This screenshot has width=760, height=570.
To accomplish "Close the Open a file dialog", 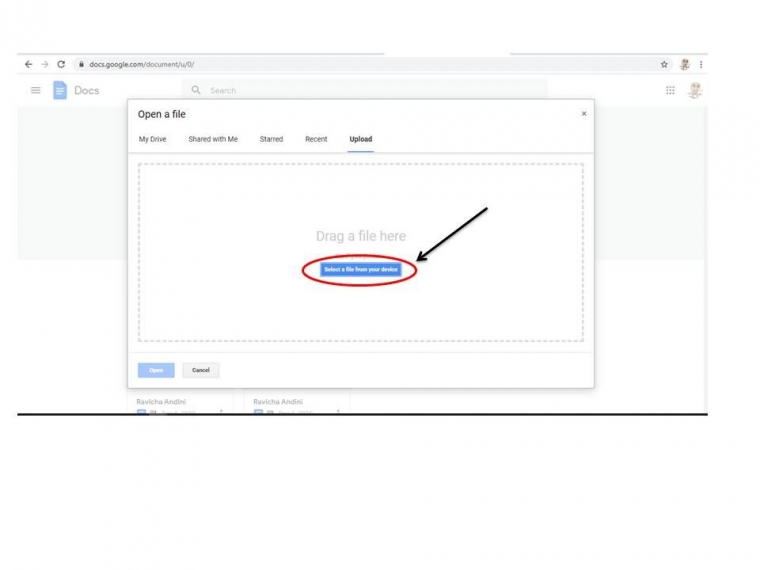I will [584, 113].
